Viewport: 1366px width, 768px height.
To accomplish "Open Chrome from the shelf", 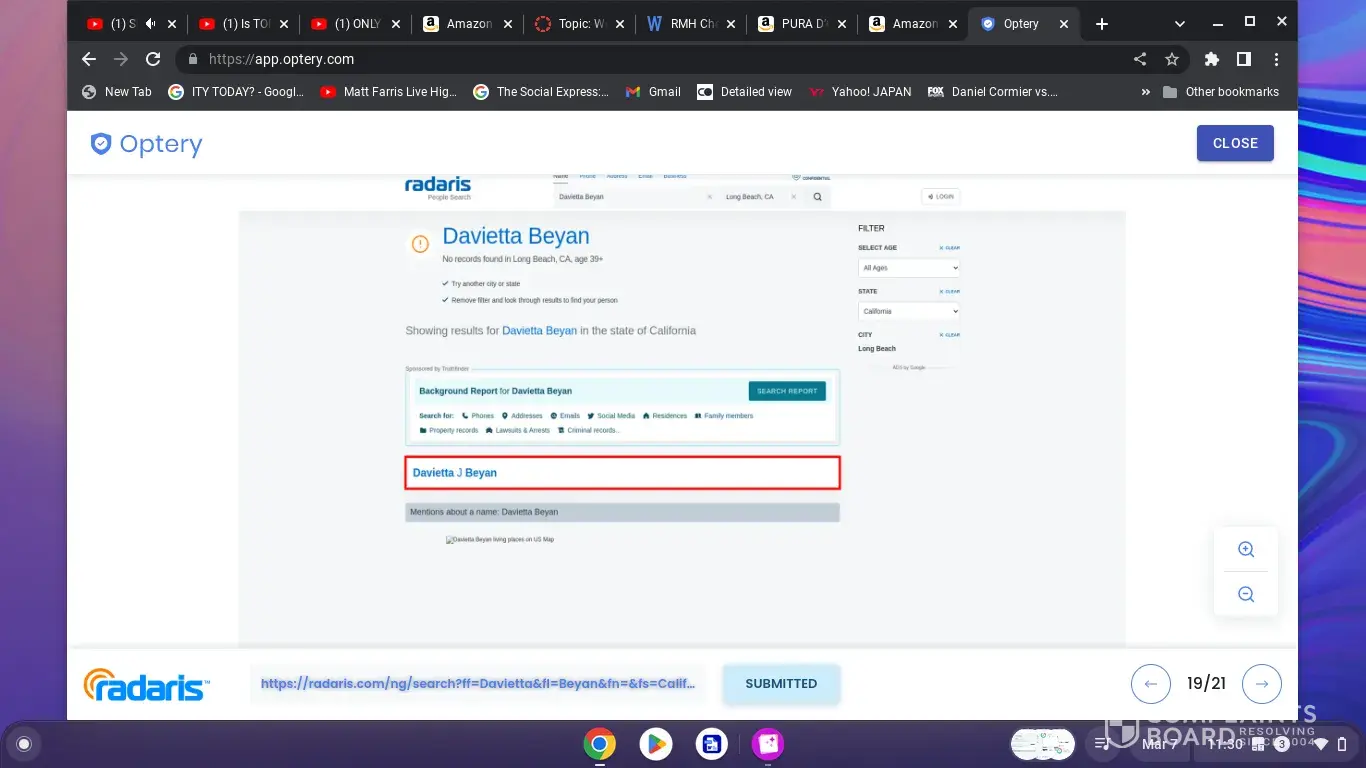I will [x=600, y=744].
